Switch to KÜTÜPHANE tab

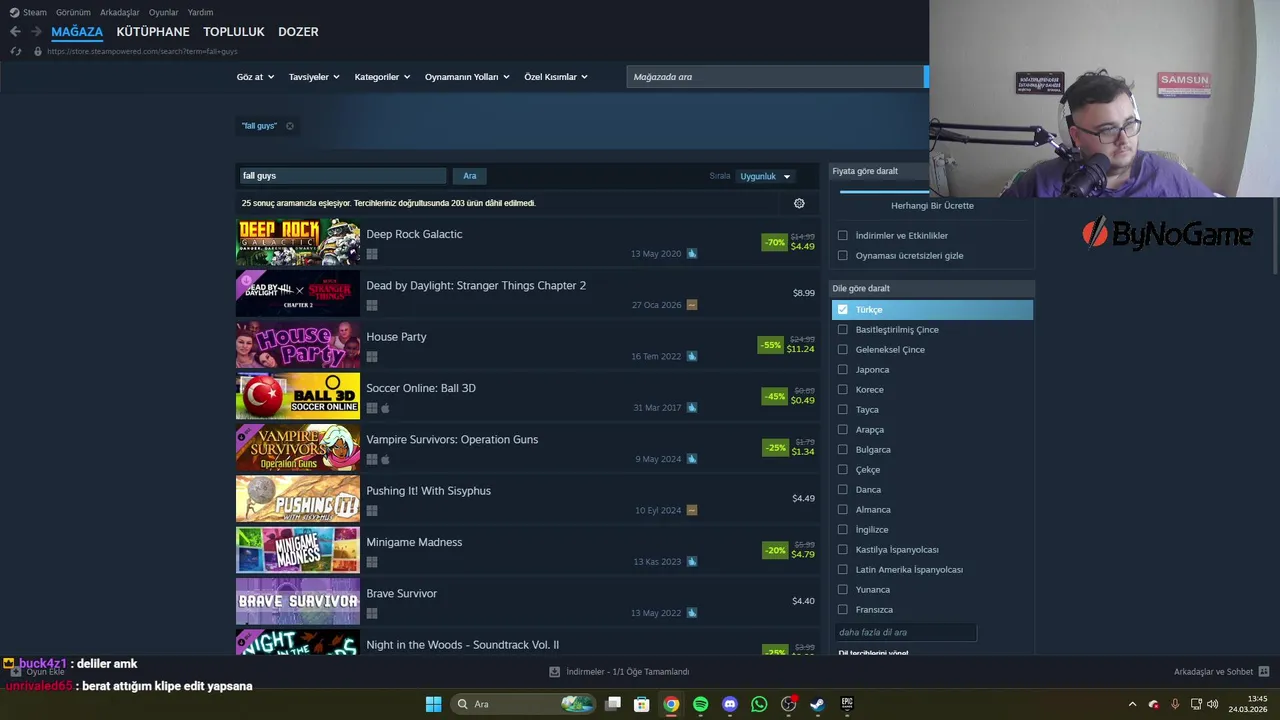(153, 32)
